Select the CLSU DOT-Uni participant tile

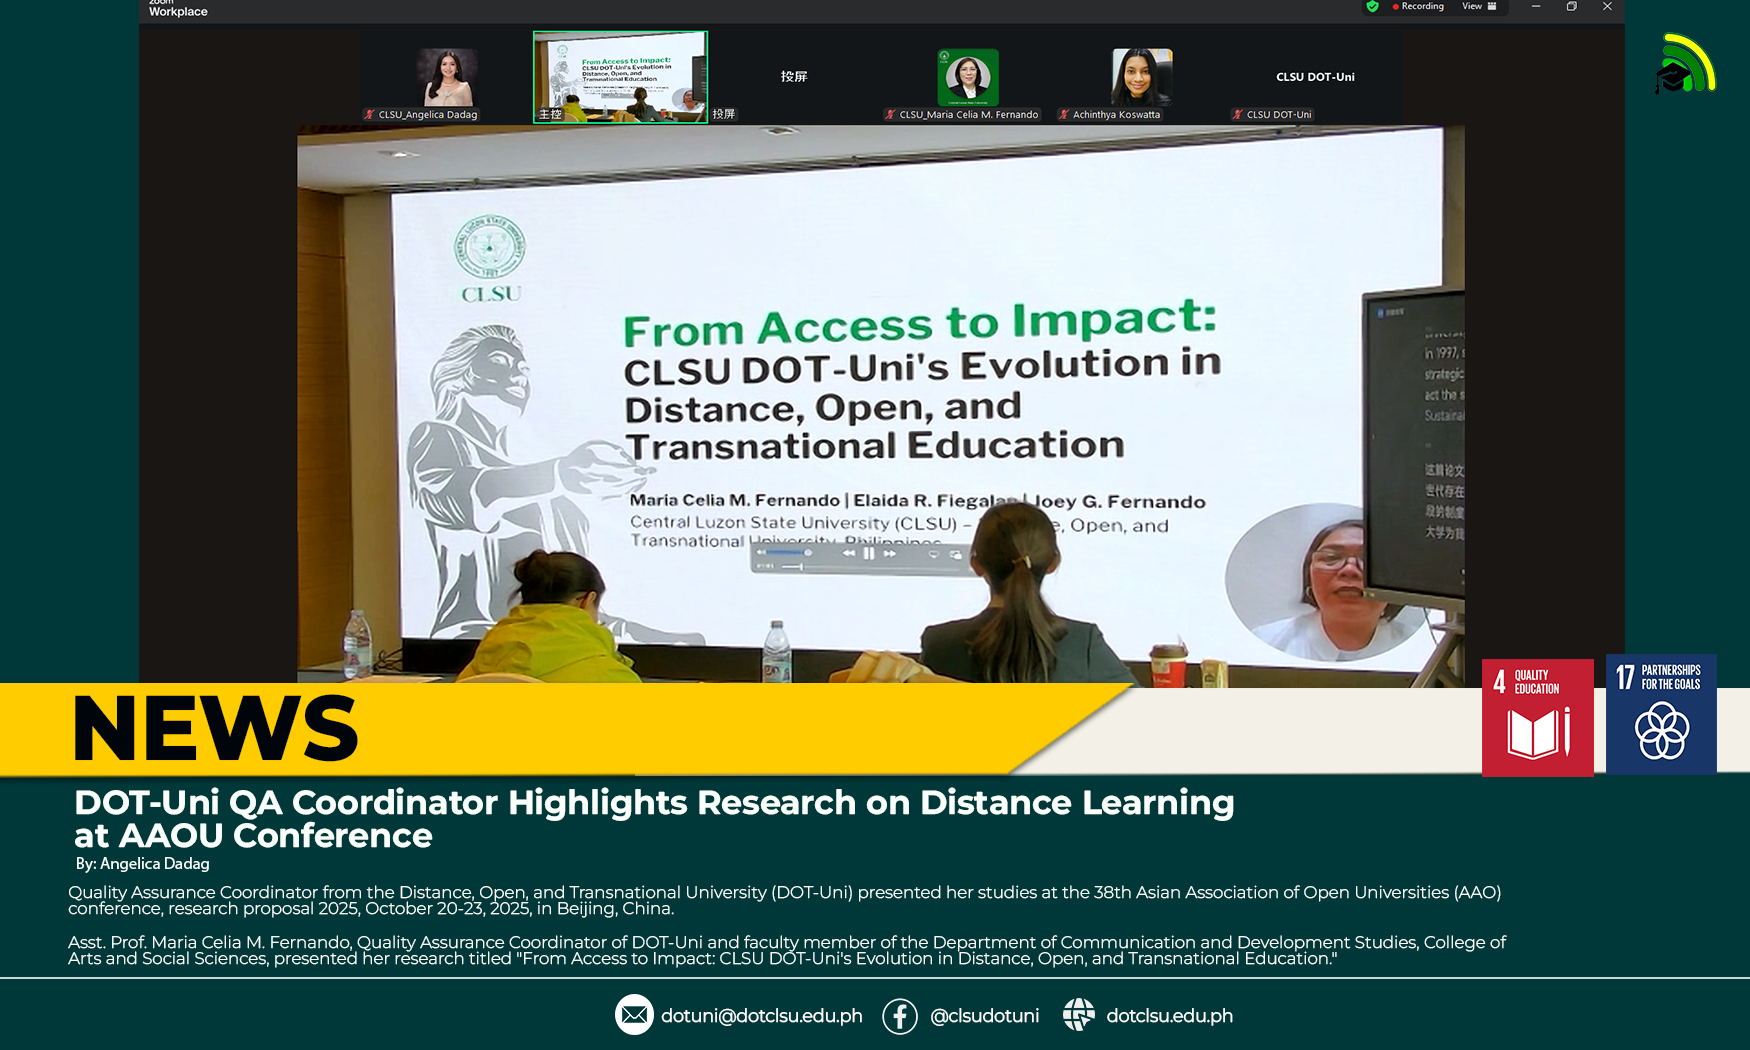pyautogui.click(x=1314, y=77)
